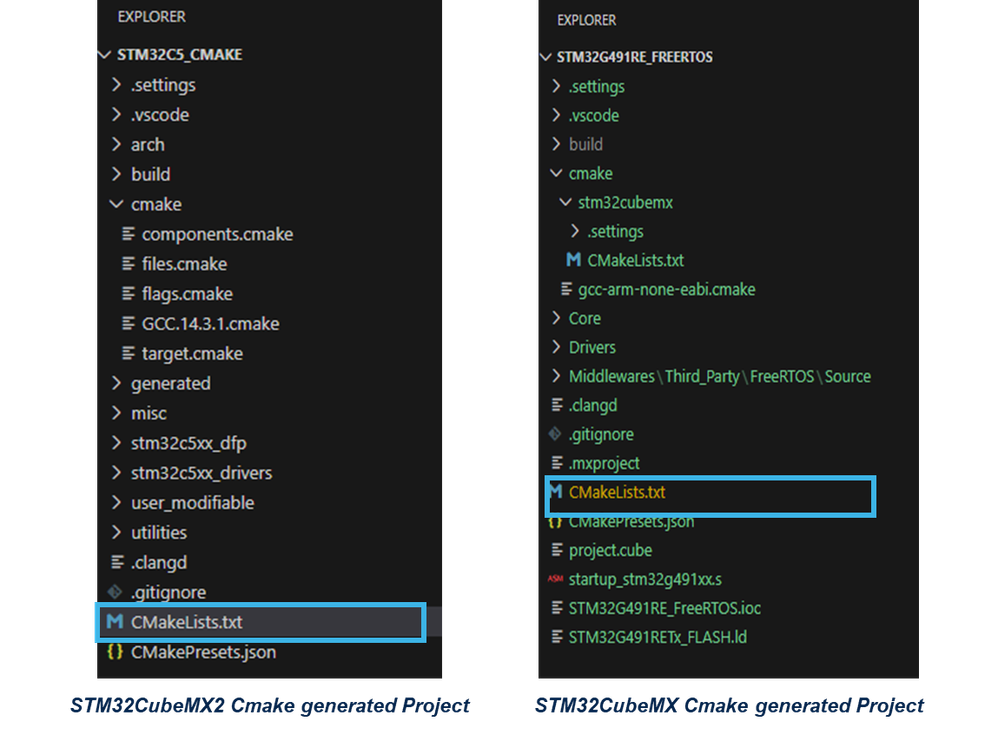
Task: Click the git icon of .gitignore in STM32G491RE_FREERTOS
Action: pos(555,434)
